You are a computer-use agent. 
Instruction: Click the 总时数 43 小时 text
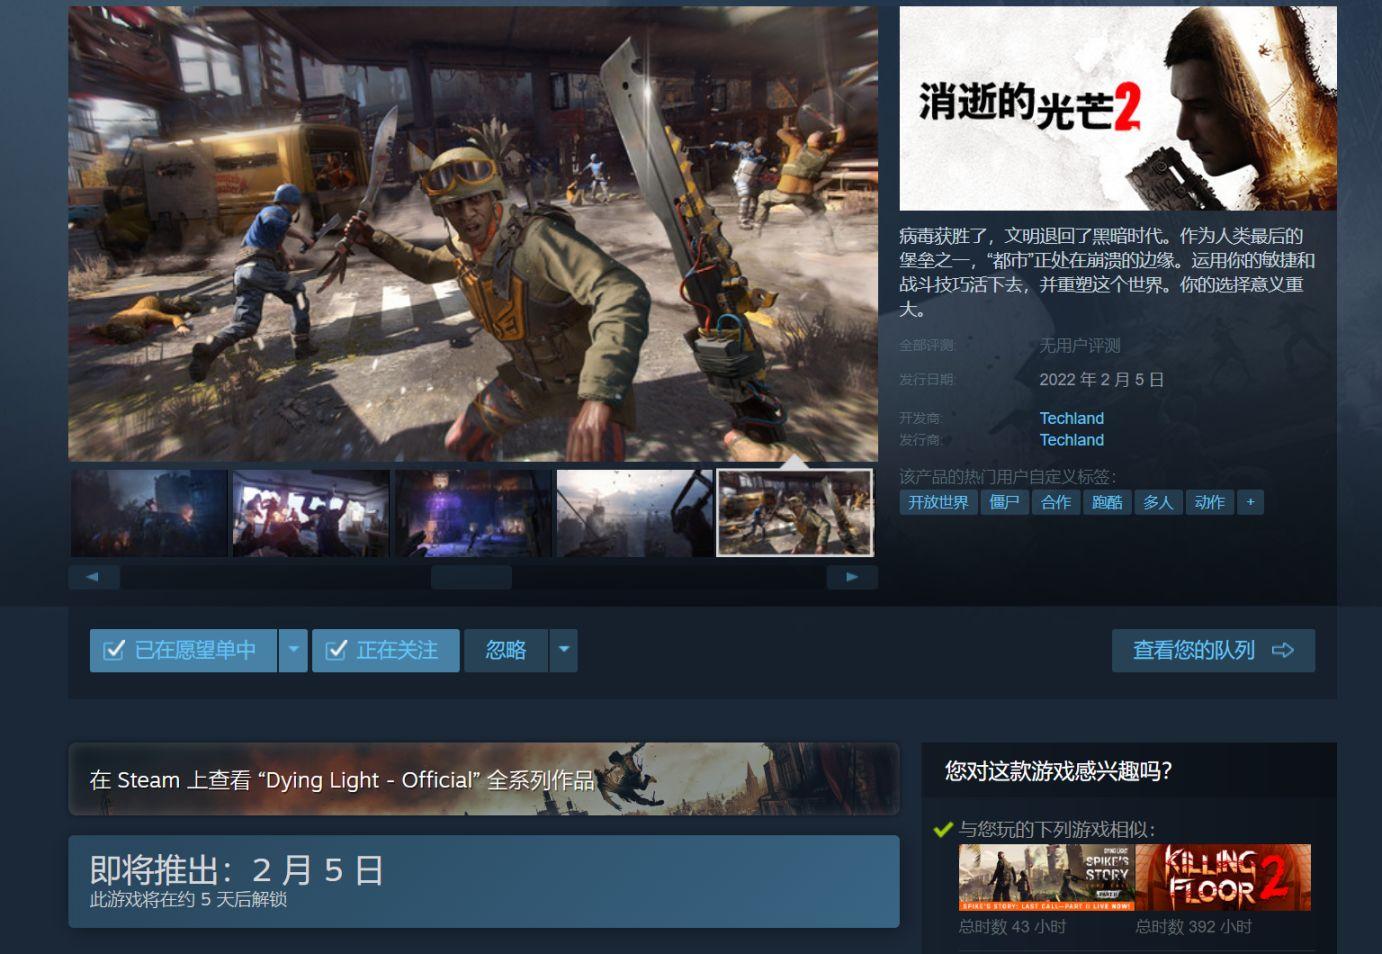point(1012,927)
